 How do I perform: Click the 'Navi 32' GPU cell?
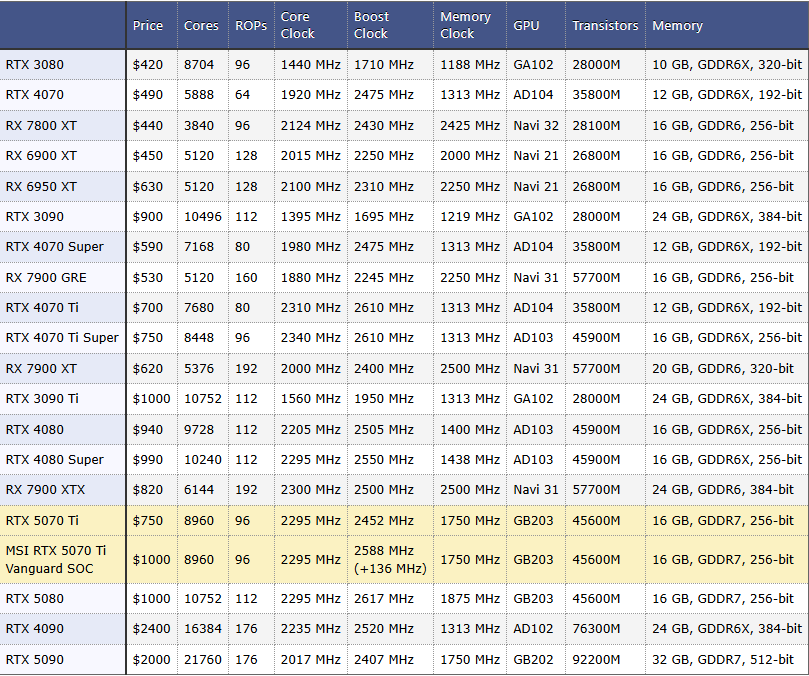point(536,125)
